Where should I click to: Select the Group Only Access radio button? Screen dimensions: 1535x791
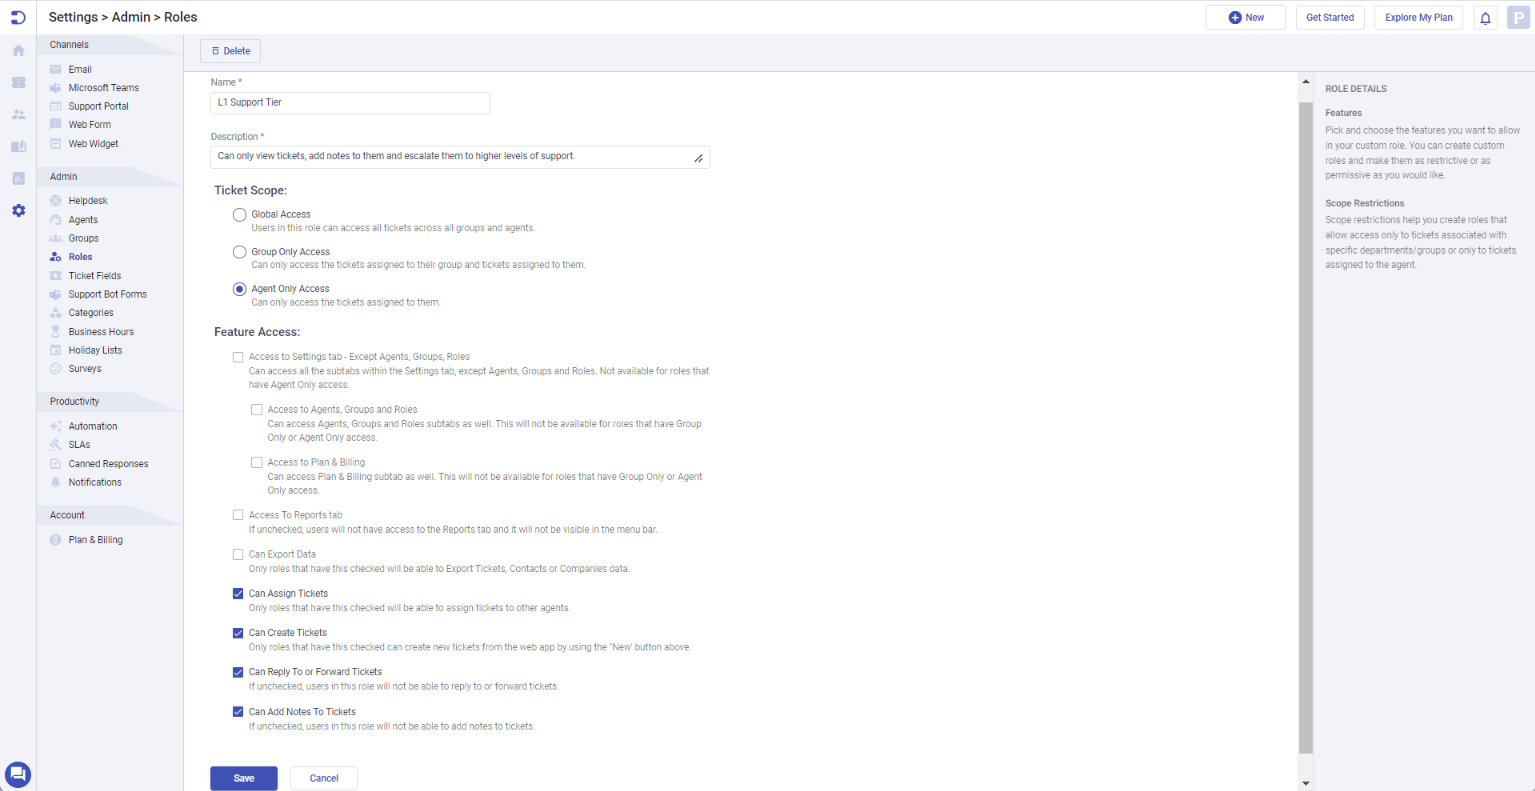pos(240,252)
